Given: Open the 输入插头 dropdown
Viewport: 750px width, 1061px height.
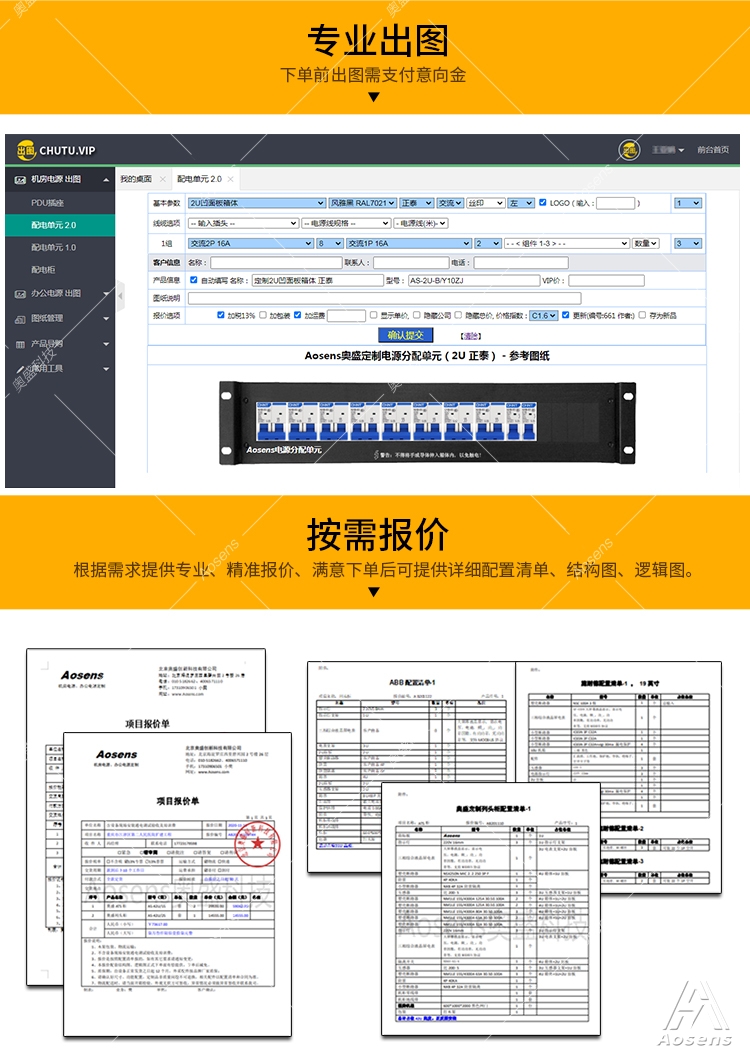Looking at the screenshot, I should [x=243, y=223].
